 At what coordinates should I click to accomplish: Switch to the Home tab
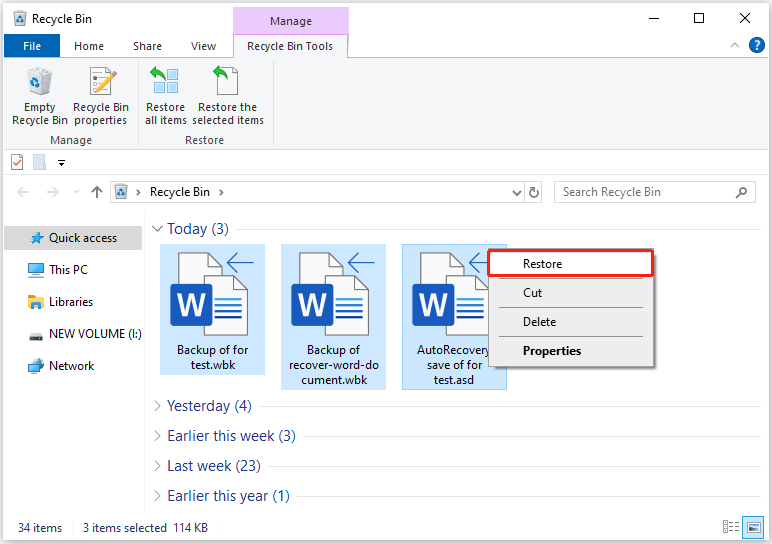(x=89, y=46)
